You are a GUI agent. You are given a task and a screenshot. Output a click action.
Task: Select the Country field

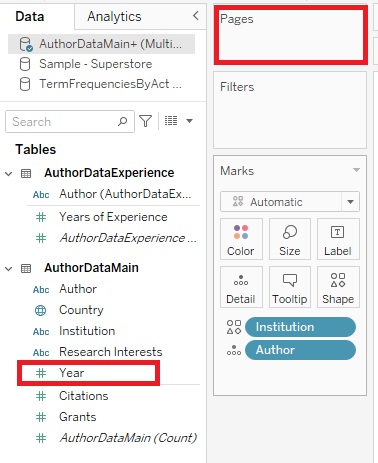[81, 310]
